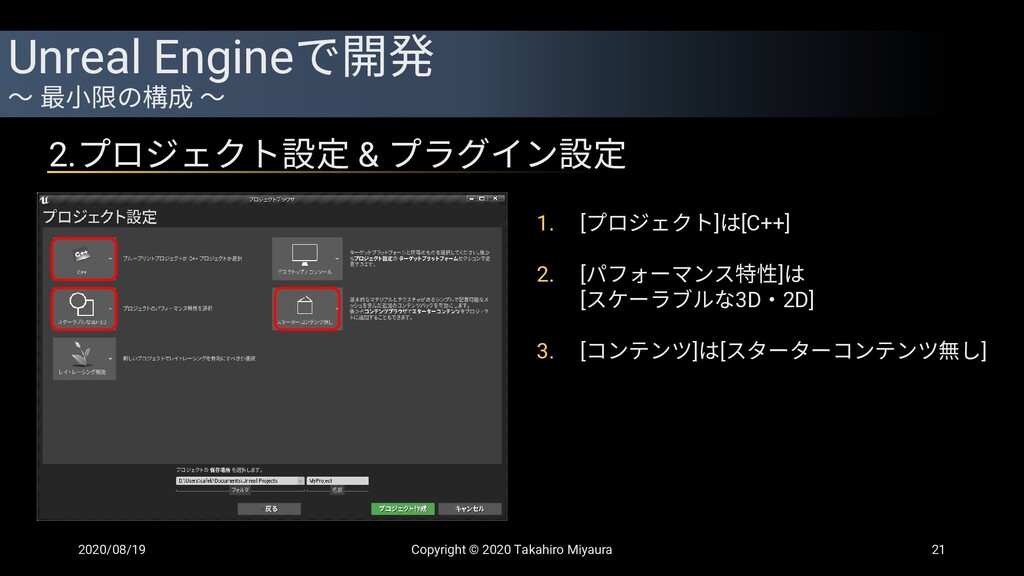Click the target platform description paragraph
The width and height of the screenshot is (1024, 576).
point(419,258)
